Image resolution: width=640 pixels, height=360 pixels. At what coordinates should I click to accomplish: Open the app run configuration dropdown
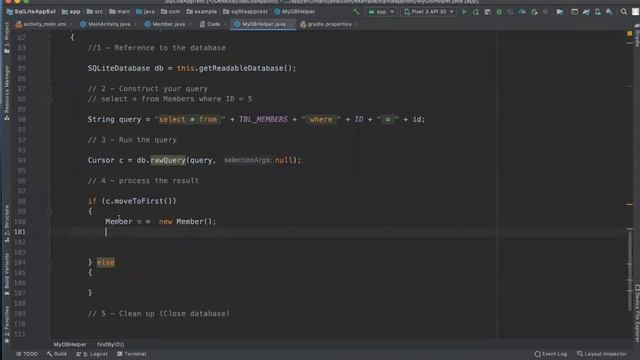381,12
